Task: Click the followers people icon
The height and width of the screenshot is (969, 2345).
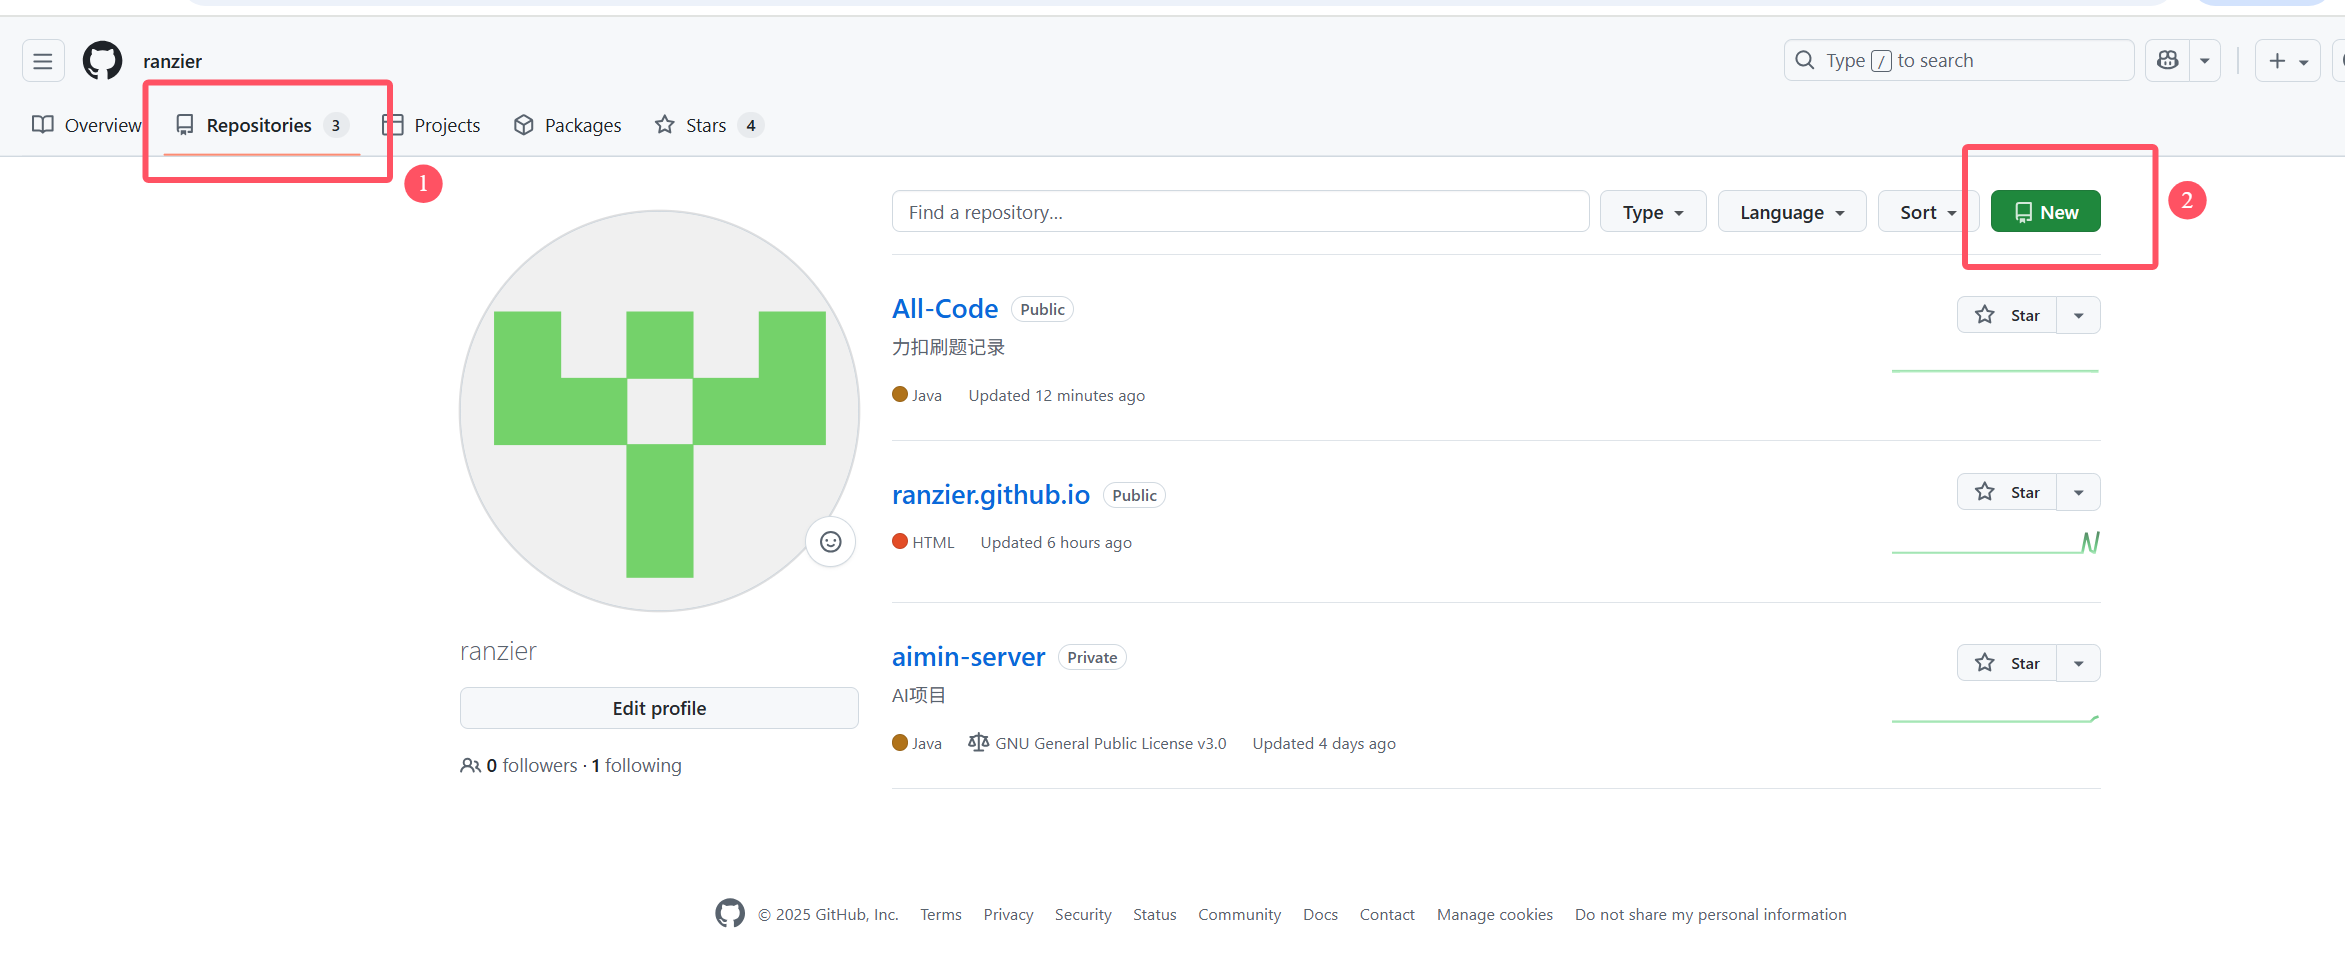Action: pyautogui.click(x=470, y=766)
